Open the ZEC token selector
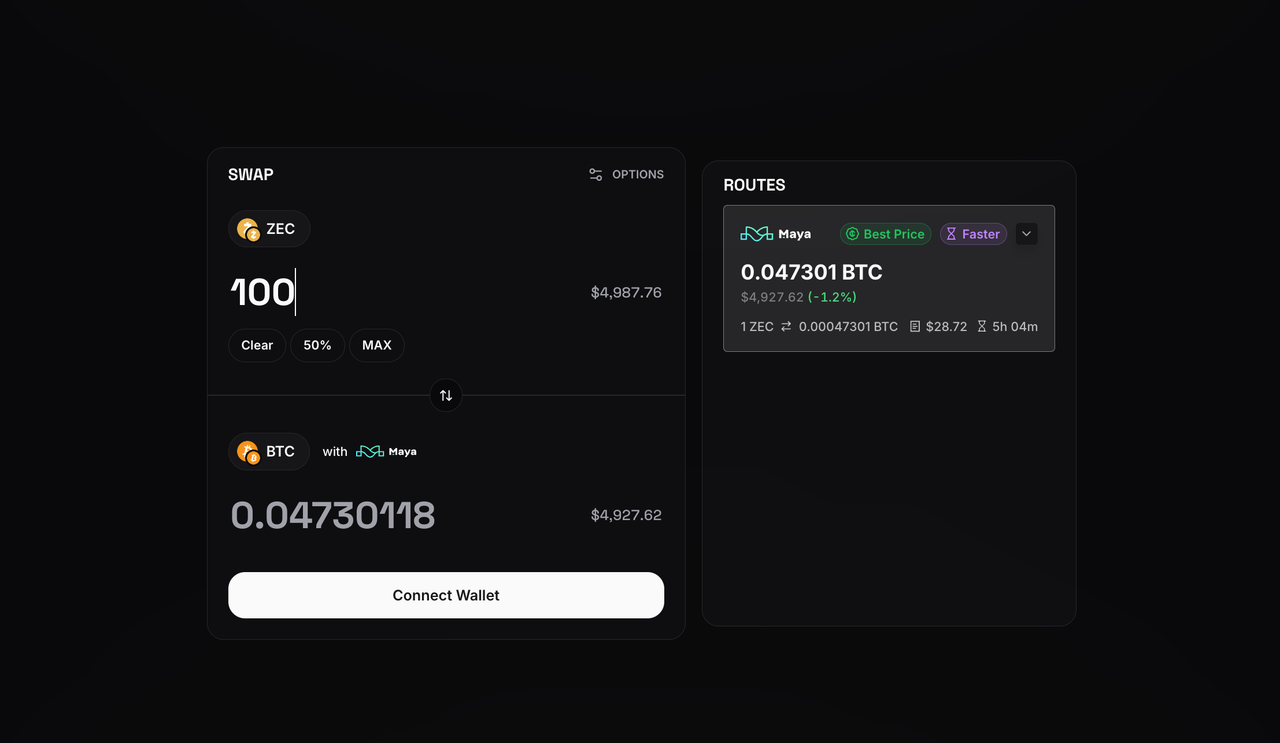Viewport: 1280px width, 743px height. pos(269,229)
